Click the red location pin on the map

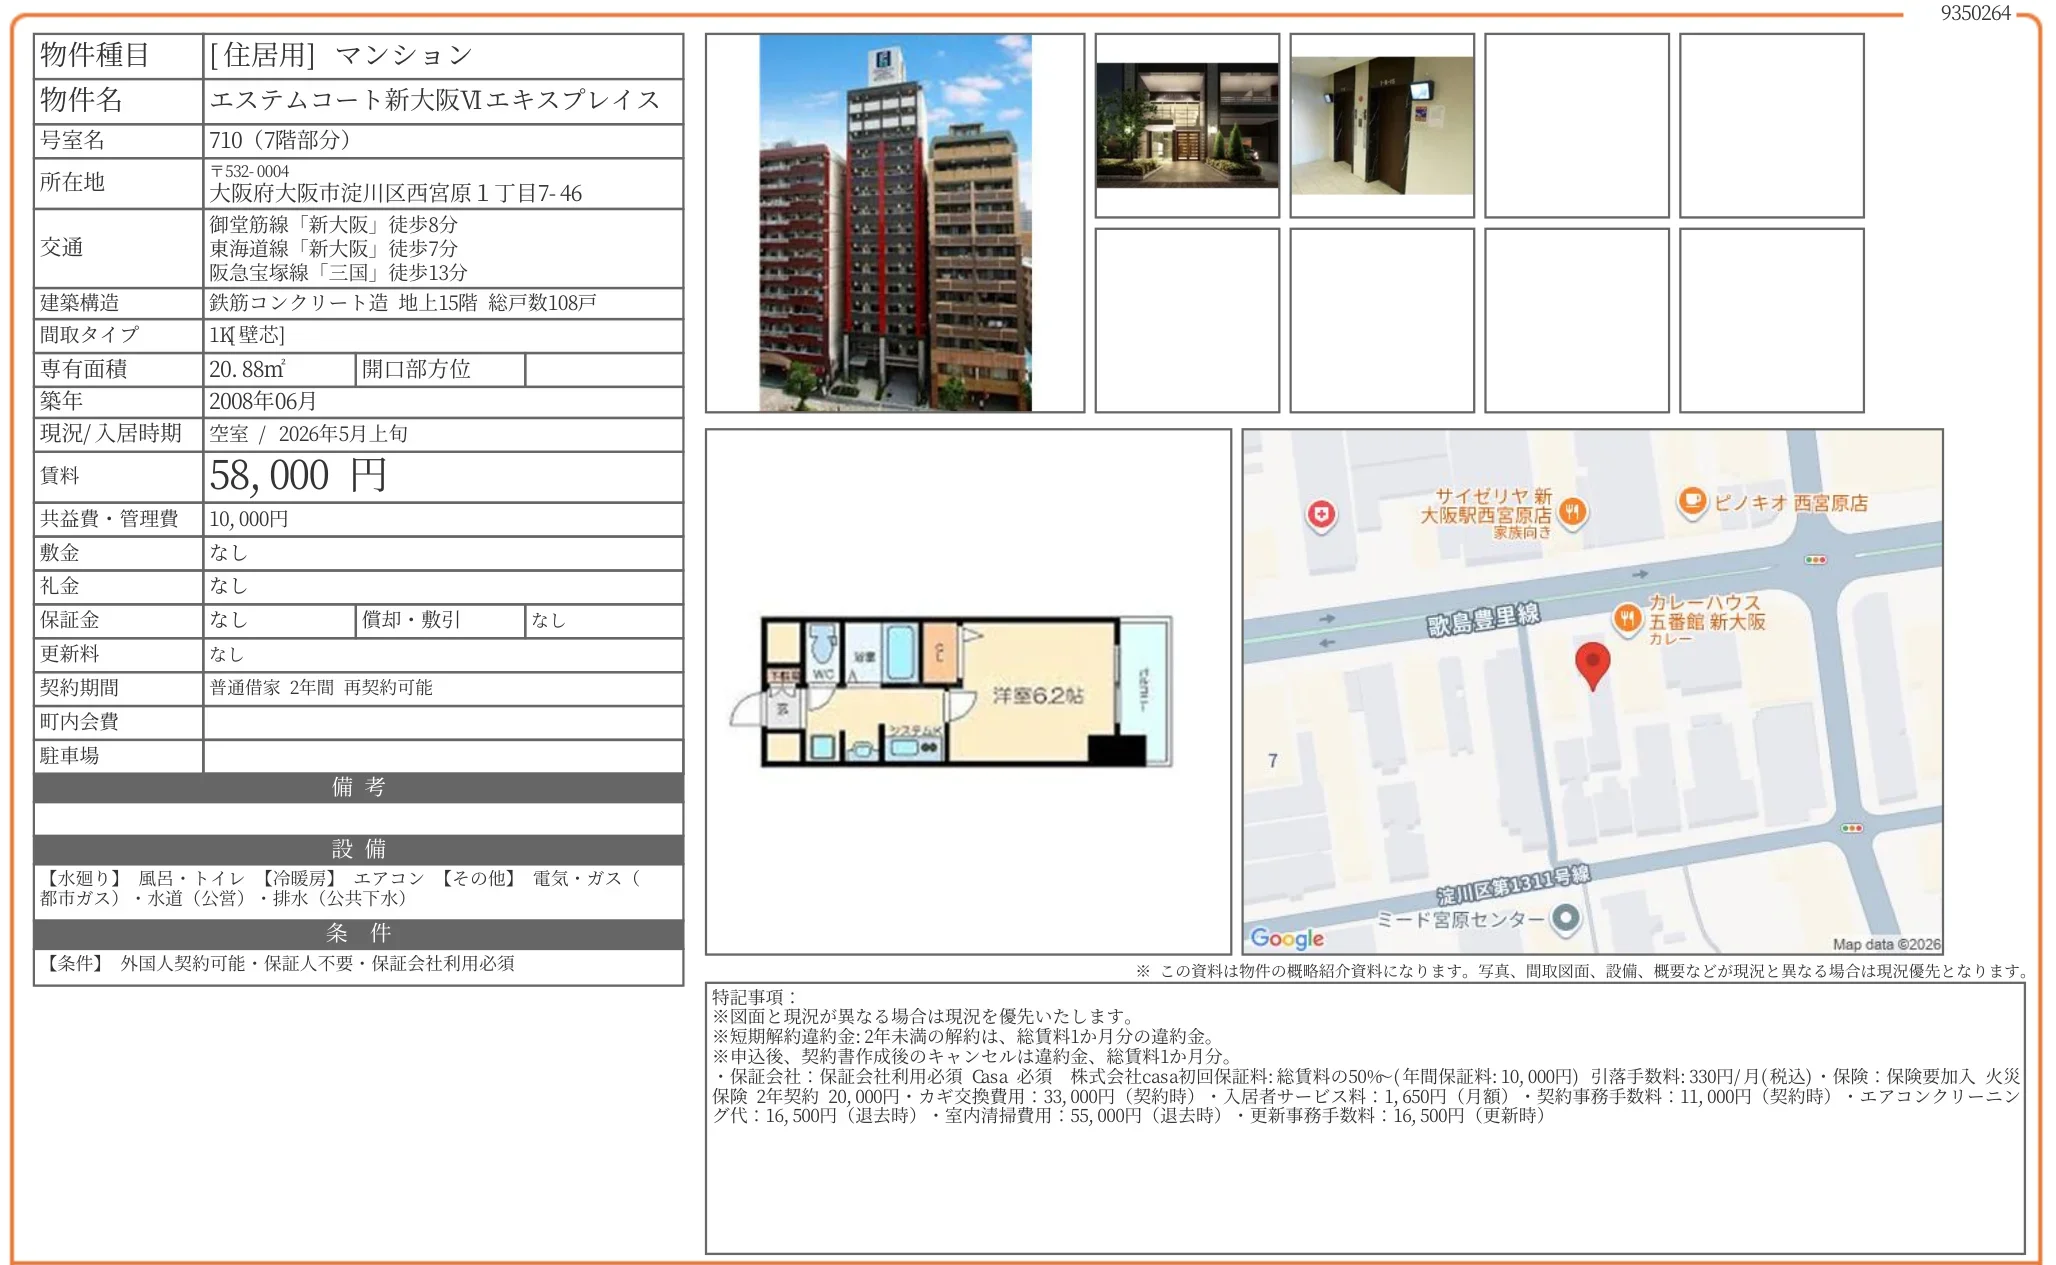(x=1592, y=662)
